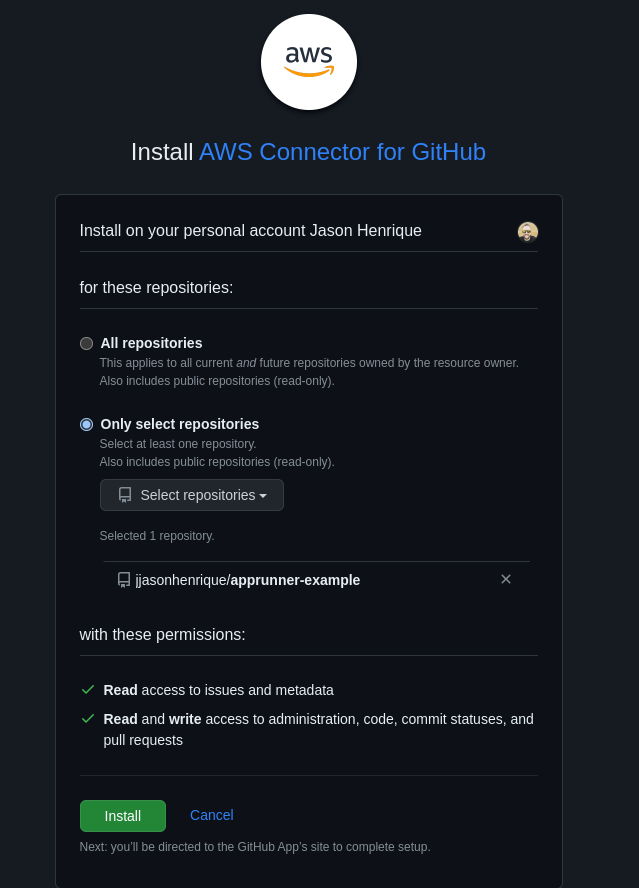Click the "Selected 1 repository." status text
Viewport: 639px width, 888px height.
coord(157,536)
